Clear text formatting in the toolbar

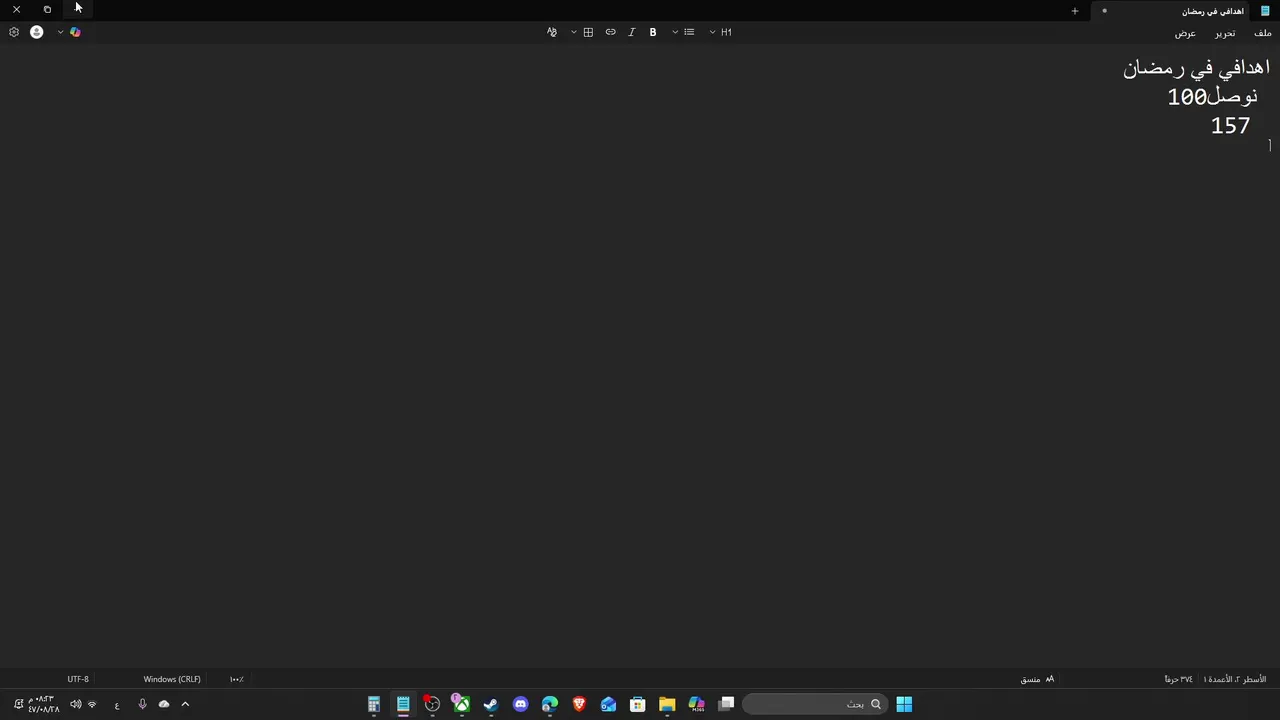pyautogui.click(x=551, y=32)
